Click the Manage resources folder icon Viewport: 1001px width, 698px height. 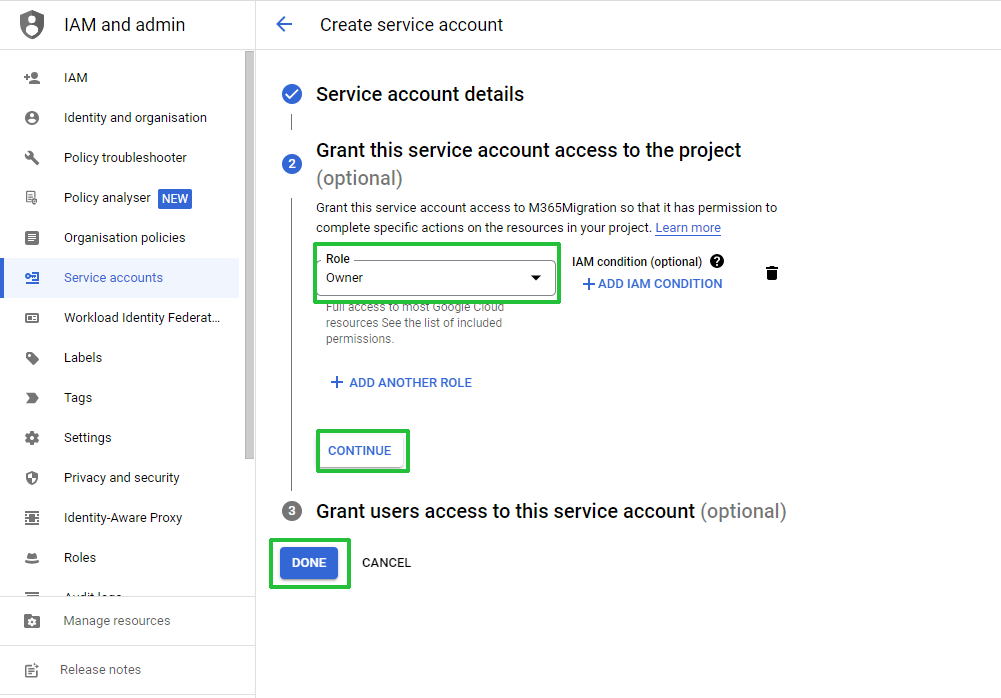(32, 621)
